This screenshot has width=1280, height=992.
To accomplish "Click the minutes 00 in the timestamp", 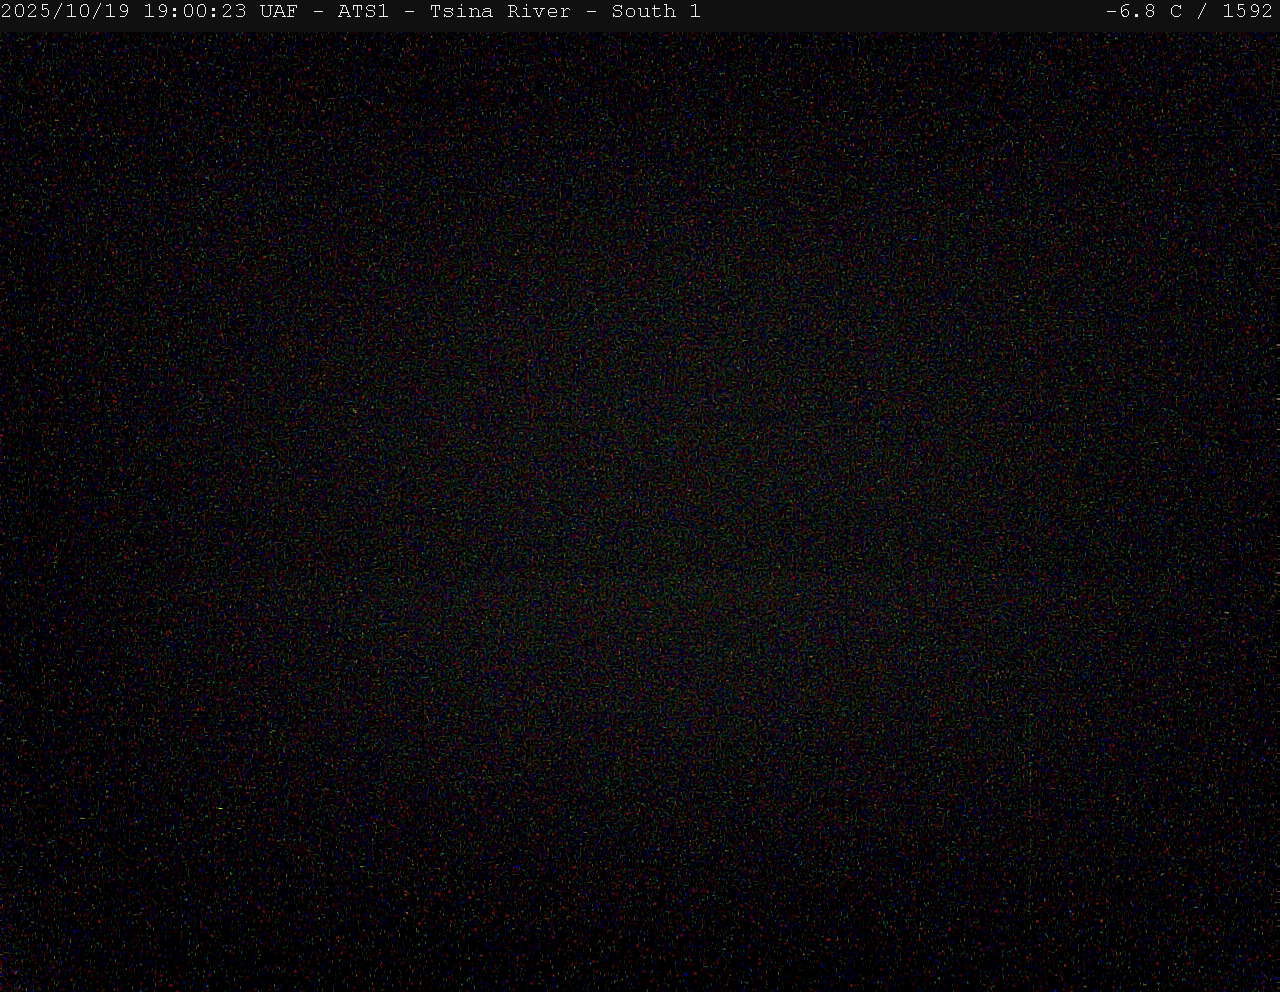I will point(195,12).
